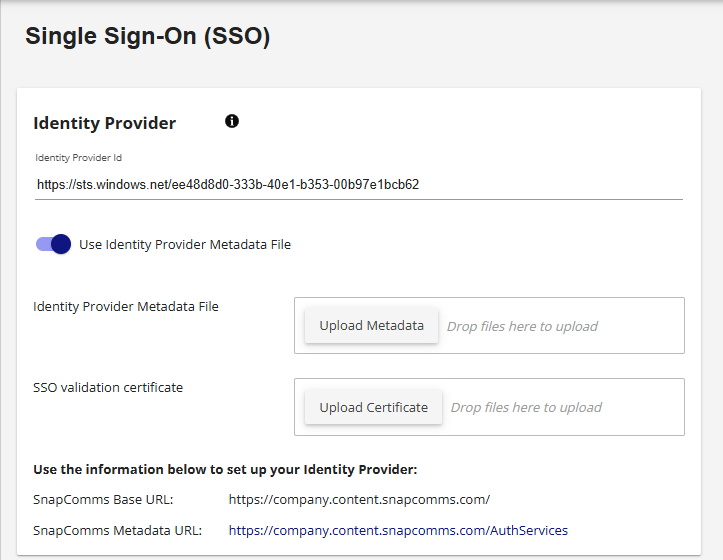
Task: Focus the Identity Provider Id input field
Action: click(x=359, y=185)
